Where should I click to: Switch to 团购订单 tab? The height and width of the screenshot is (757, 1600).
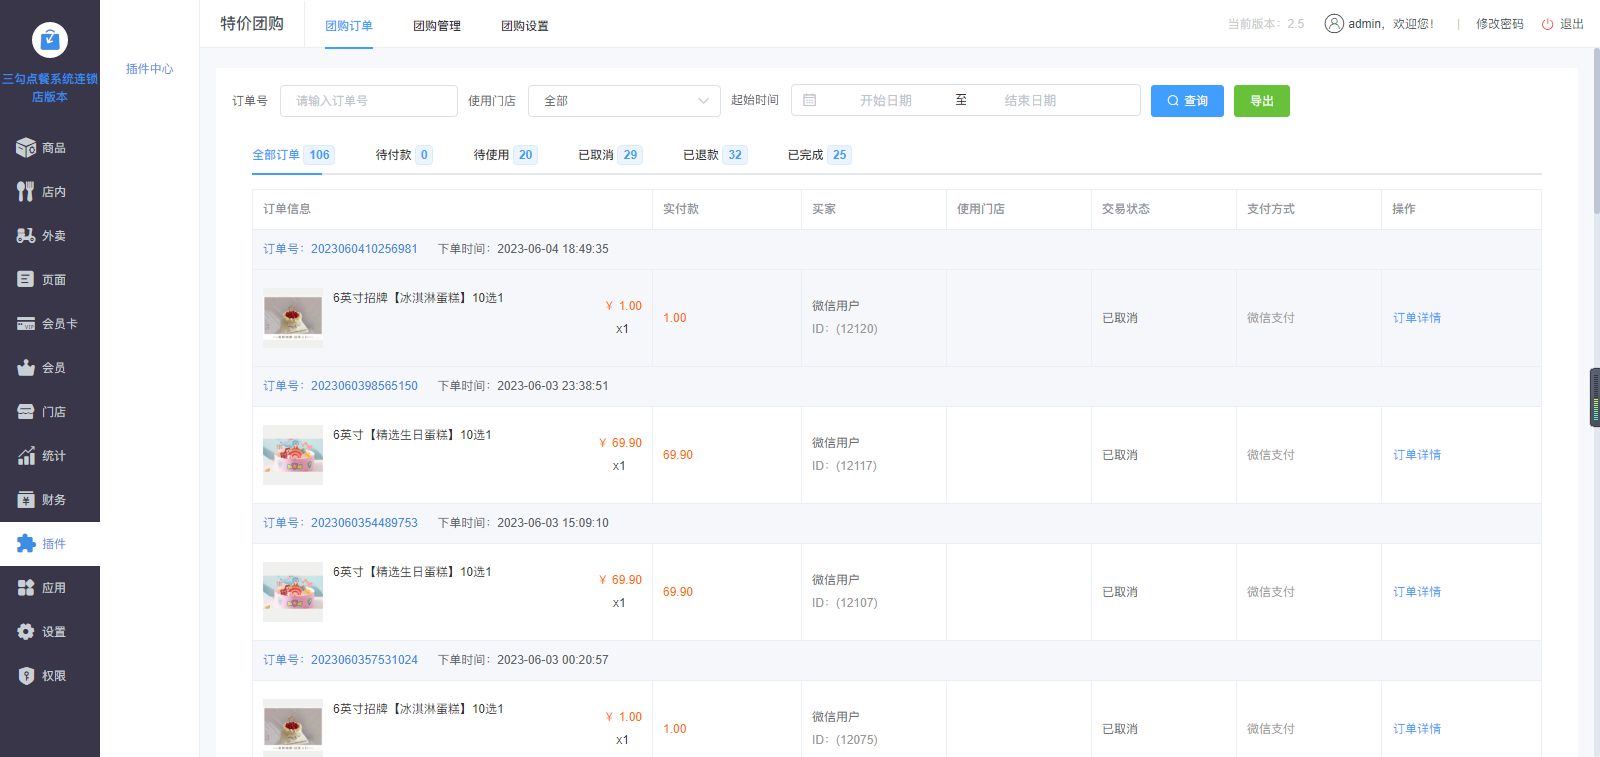pos(349,26)
